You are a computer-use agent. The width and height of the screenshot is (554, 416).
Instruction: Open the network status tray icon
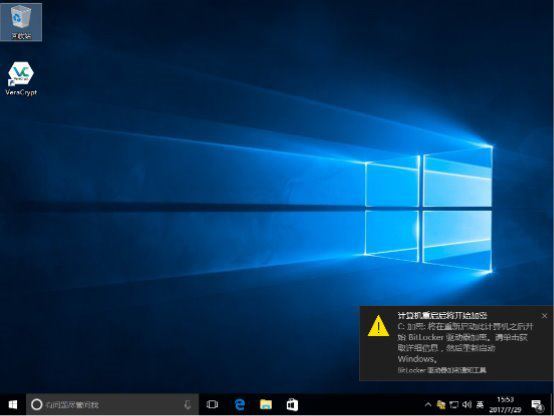(x=454, y=404)
